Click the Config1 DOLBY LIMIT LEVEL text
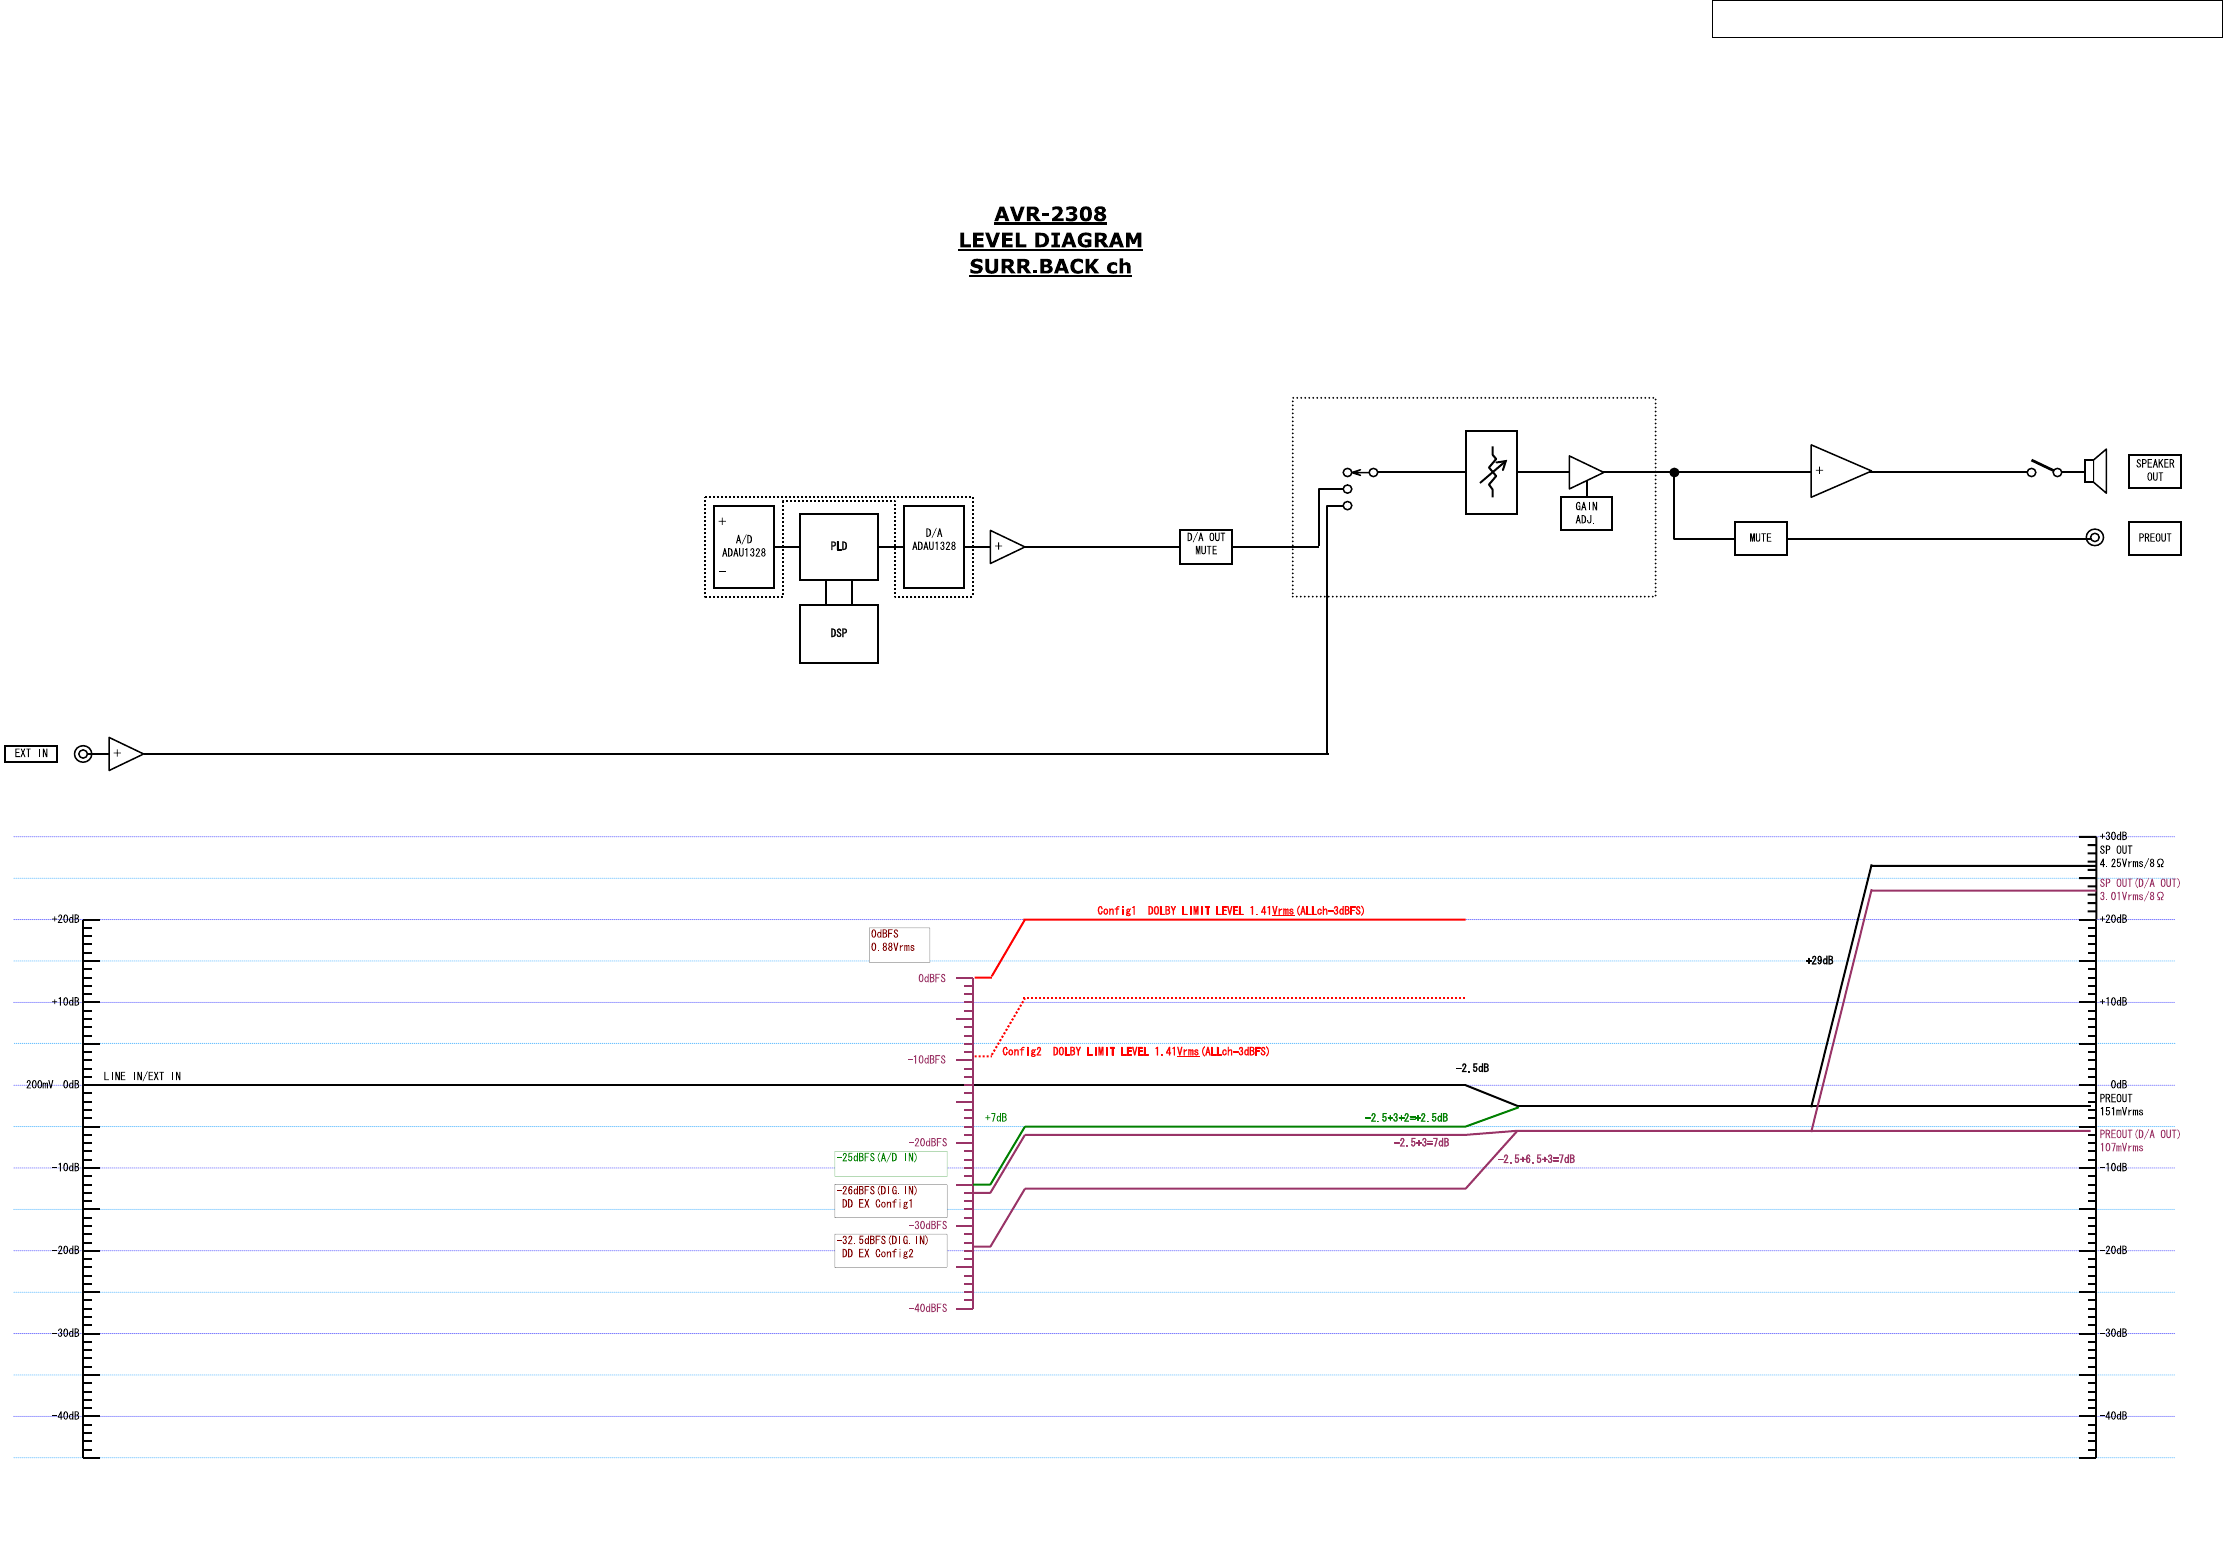The image size is (2223, 1560). coord(1230,911)
